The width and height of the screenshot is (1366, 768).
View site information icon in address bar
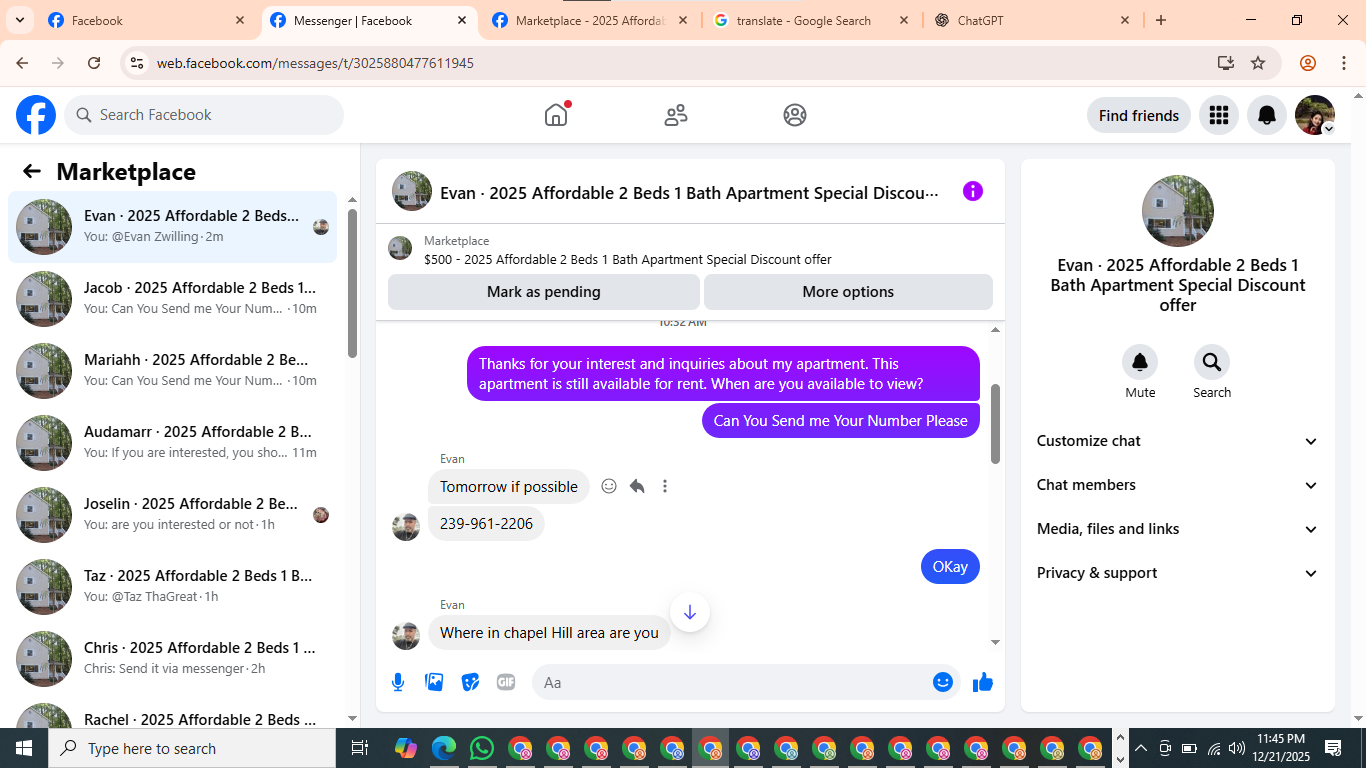[138, 63]
